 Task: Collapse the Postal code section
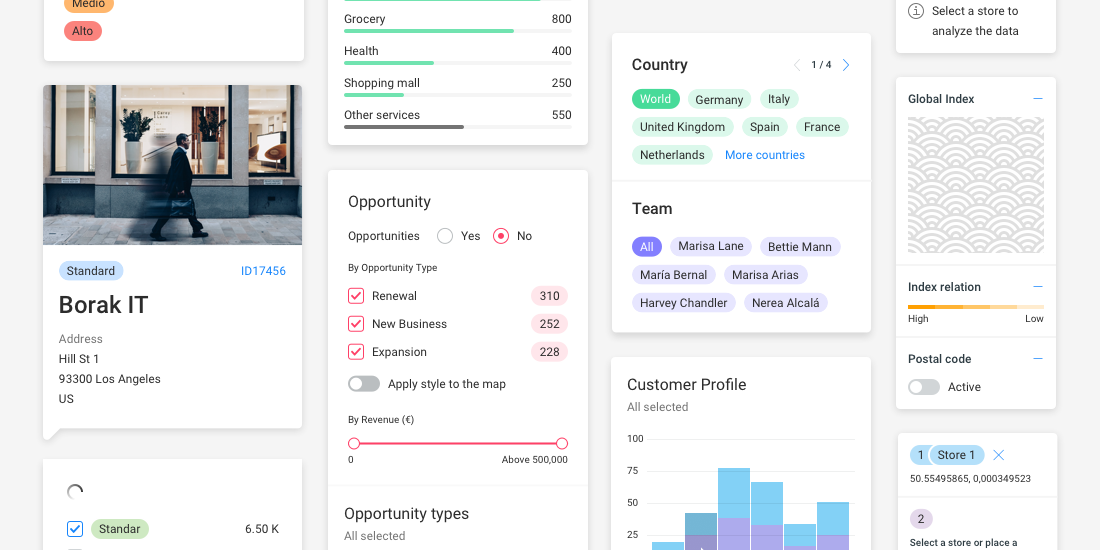pos(1037,359)
